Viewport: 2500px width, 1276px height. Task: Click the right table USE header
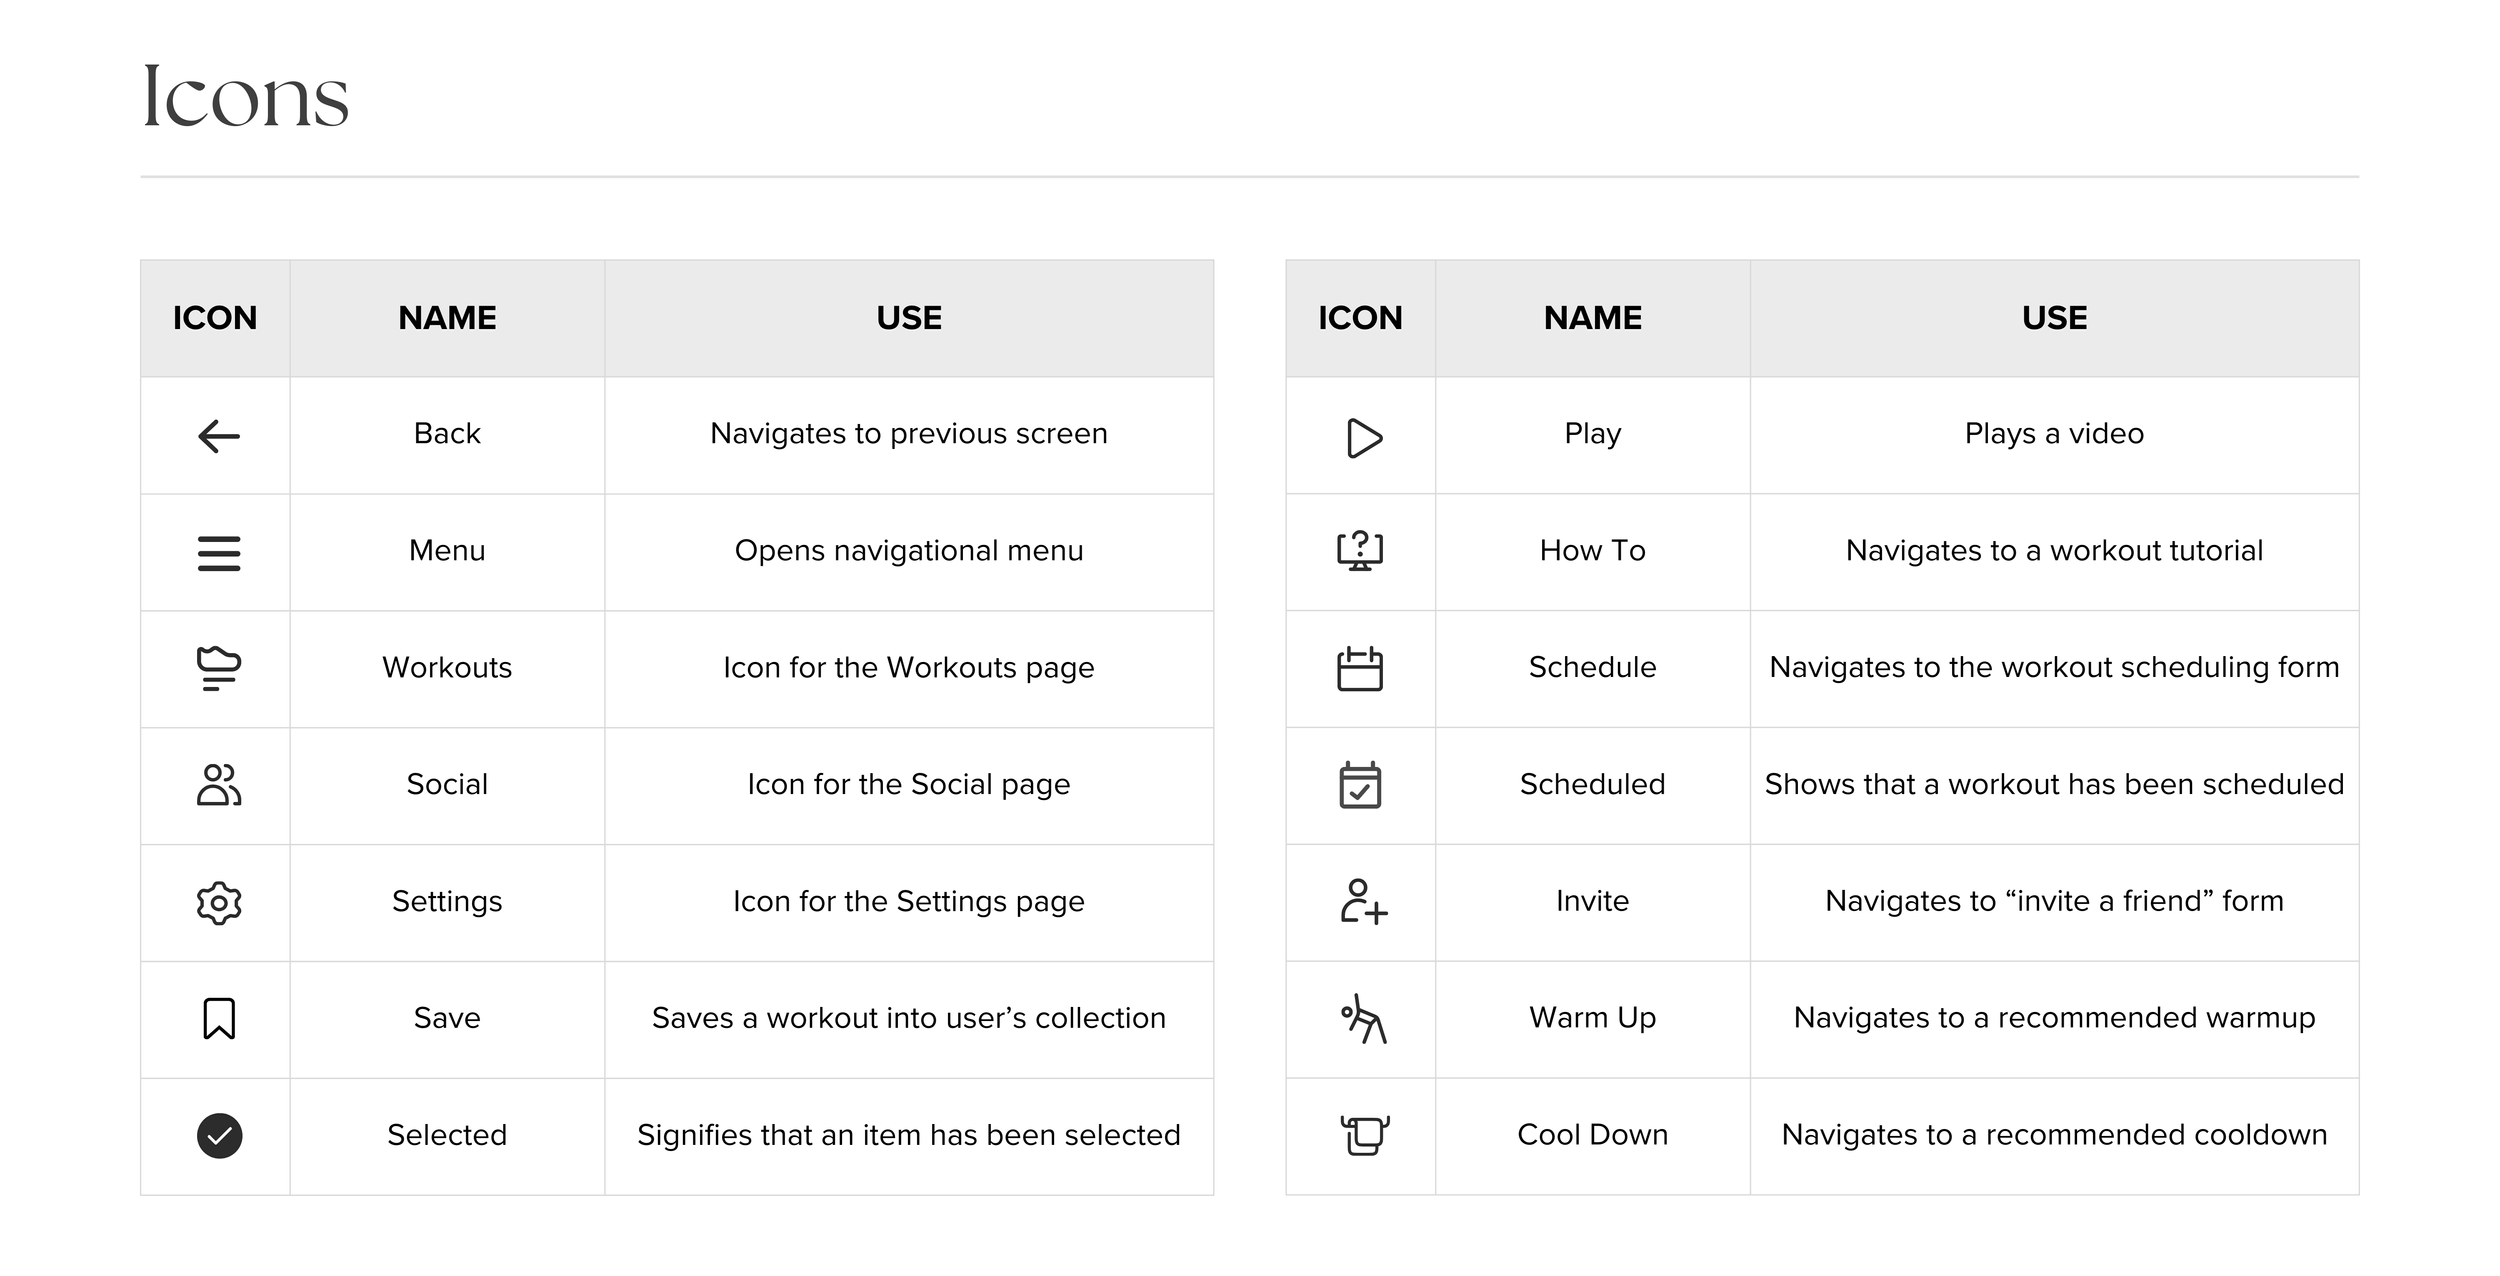click(x=2054, y=318)
